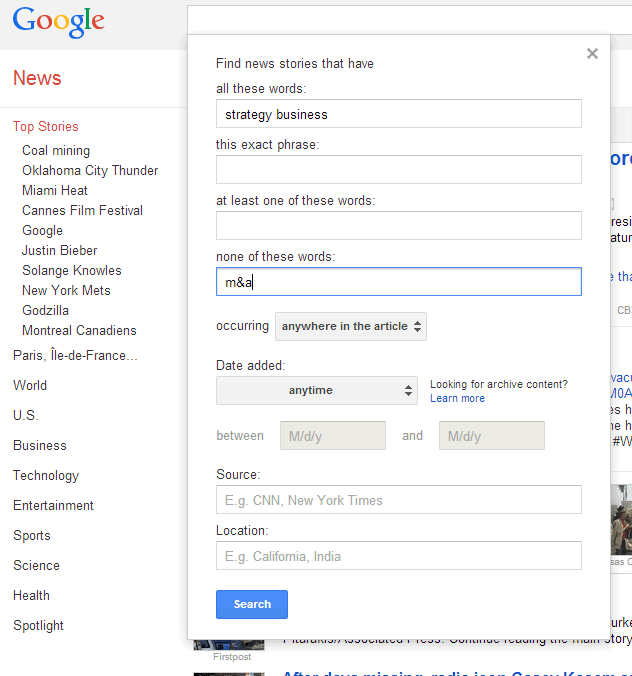Click the Location input field
Image resolution: width=632 pixels, height=676 pixels.
tap(399, 556)
